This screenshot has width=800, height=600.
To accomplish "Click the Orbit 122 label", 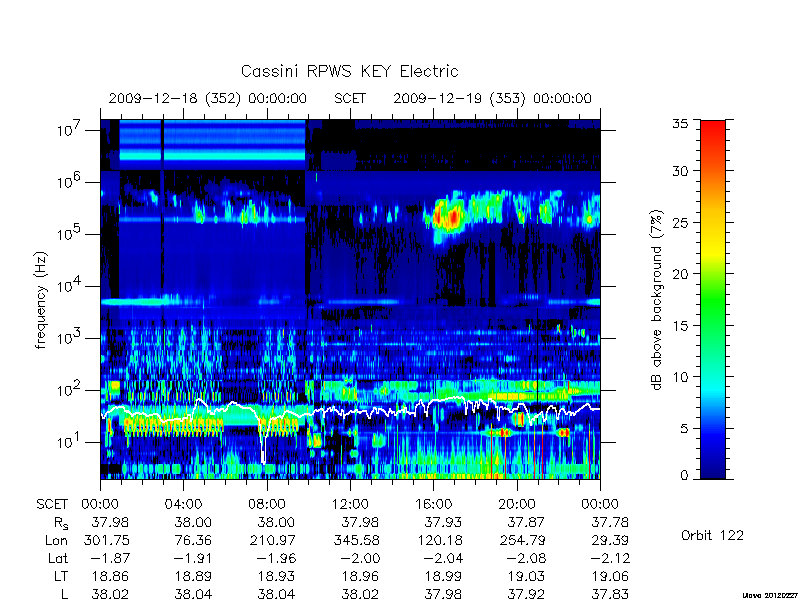I will [x=712, y=535].
